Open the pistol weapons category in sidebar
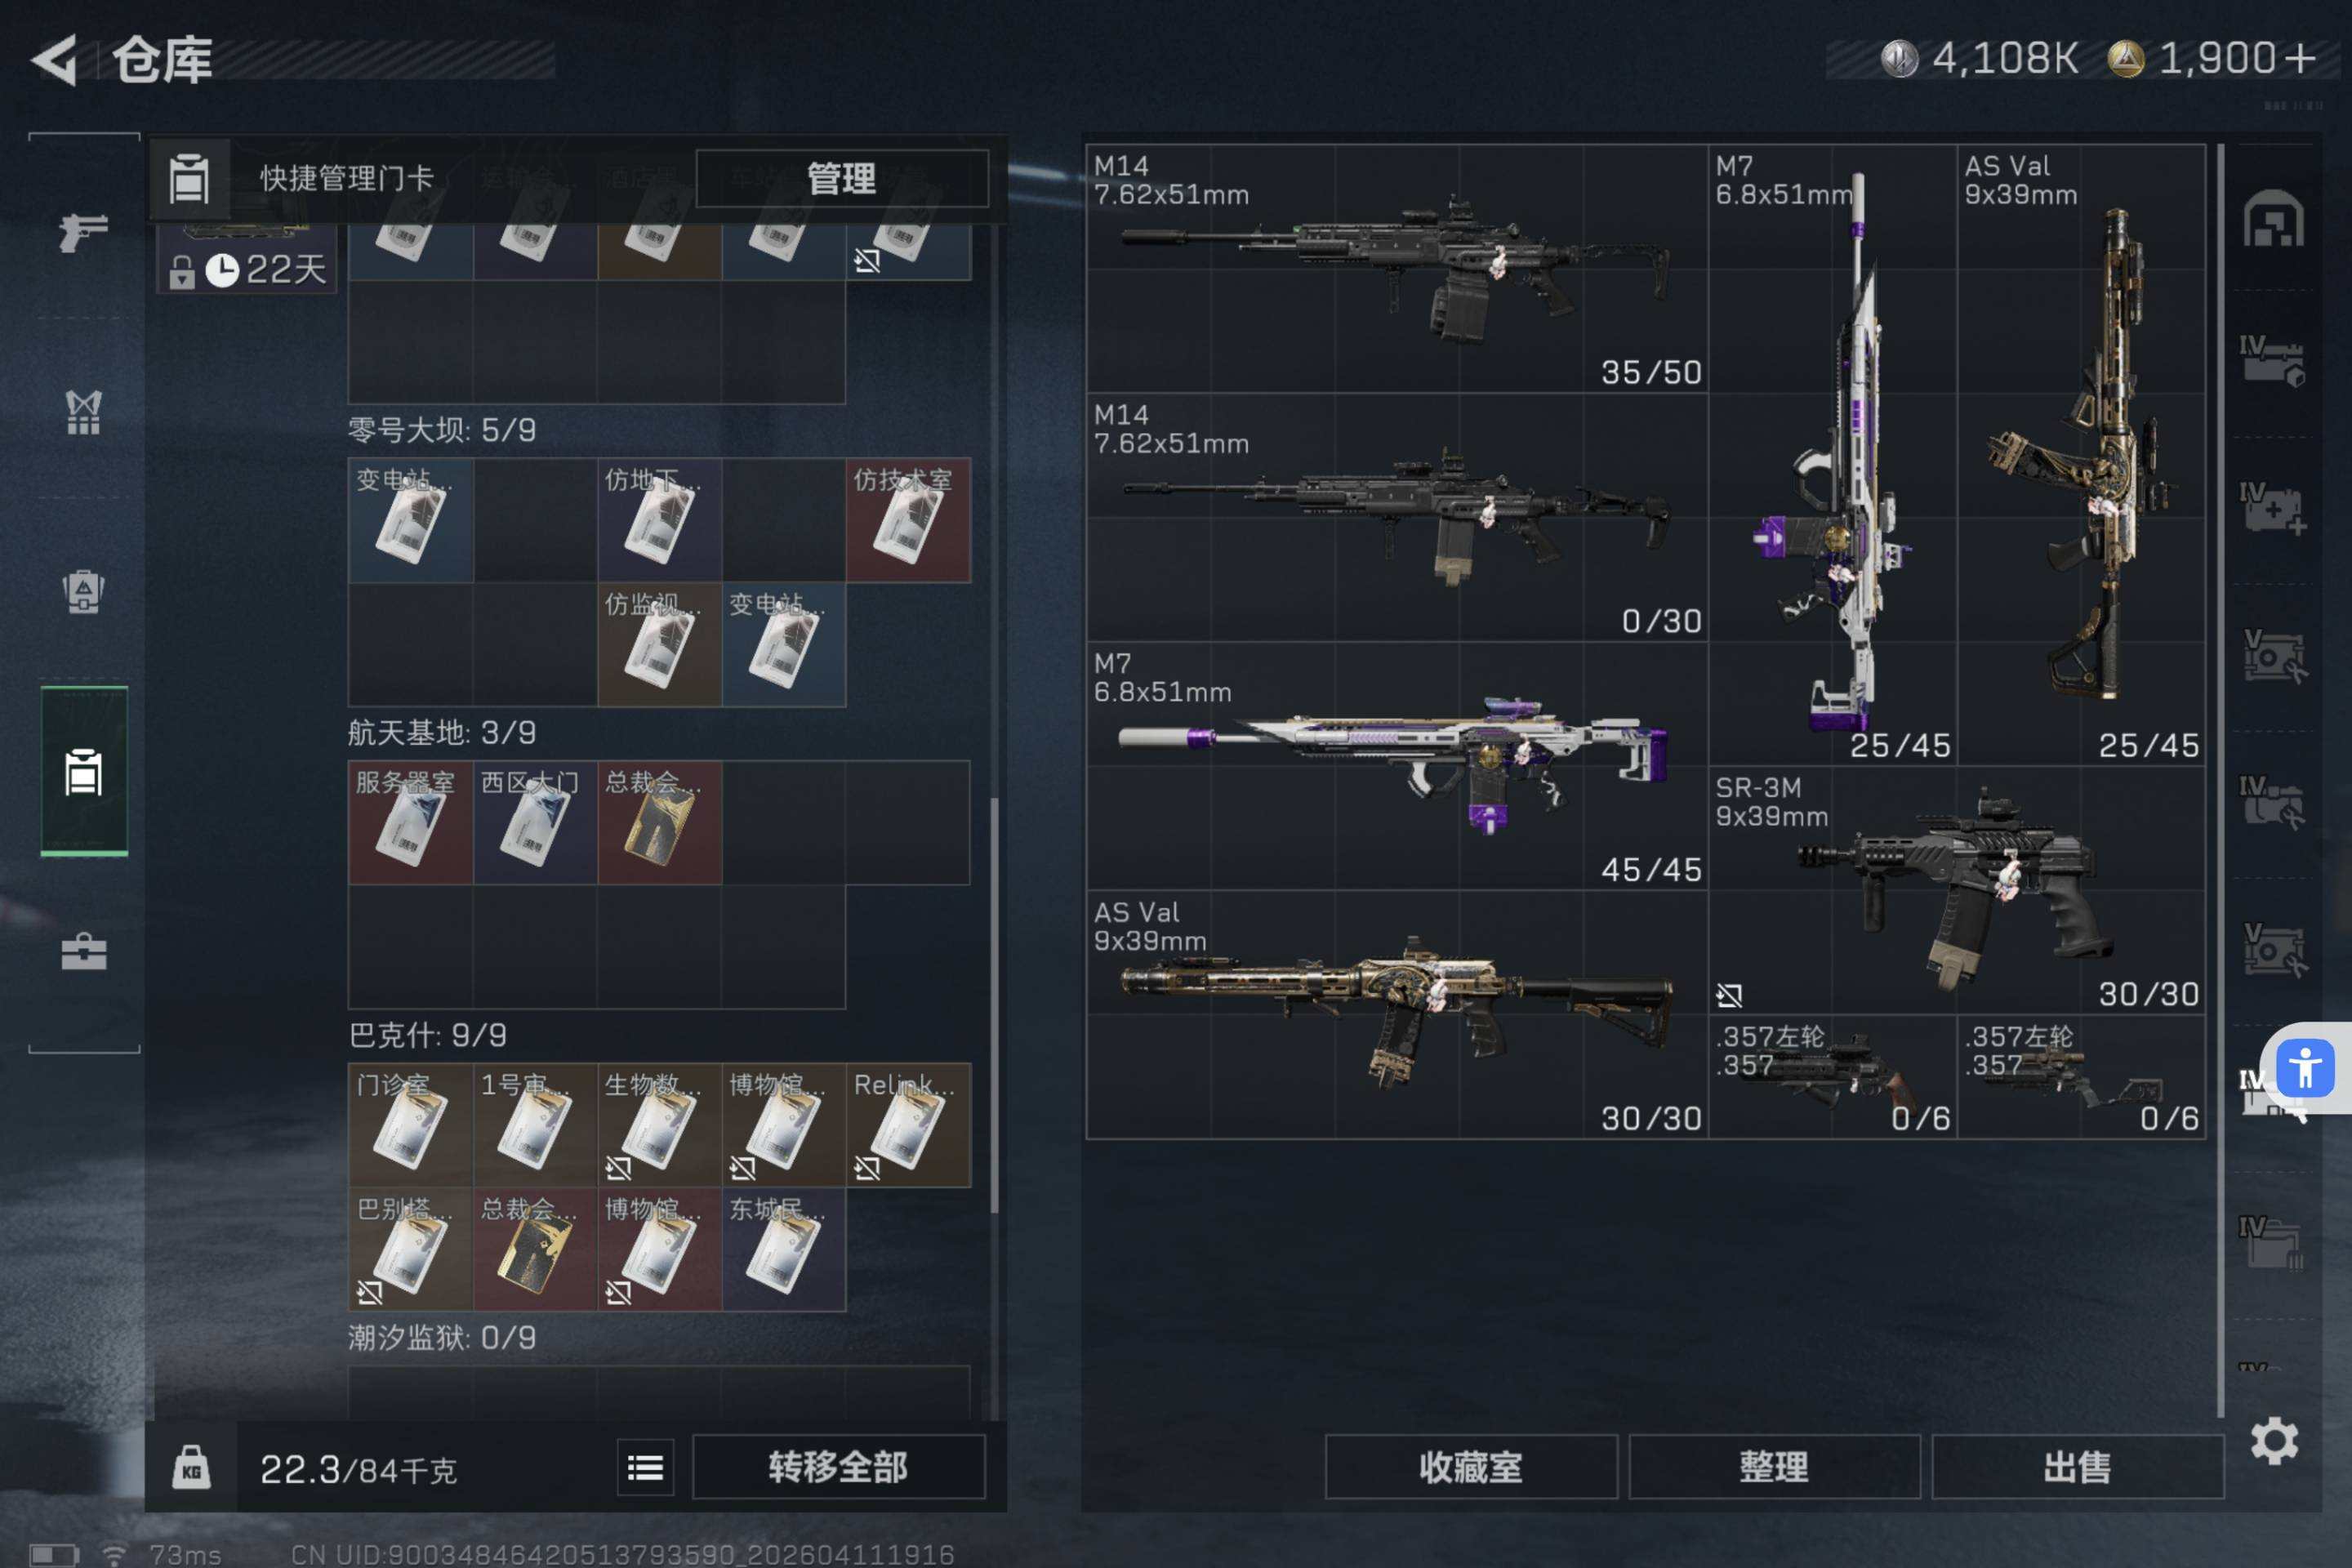Screen dimensions: 2352x1568 click(83, 232)
